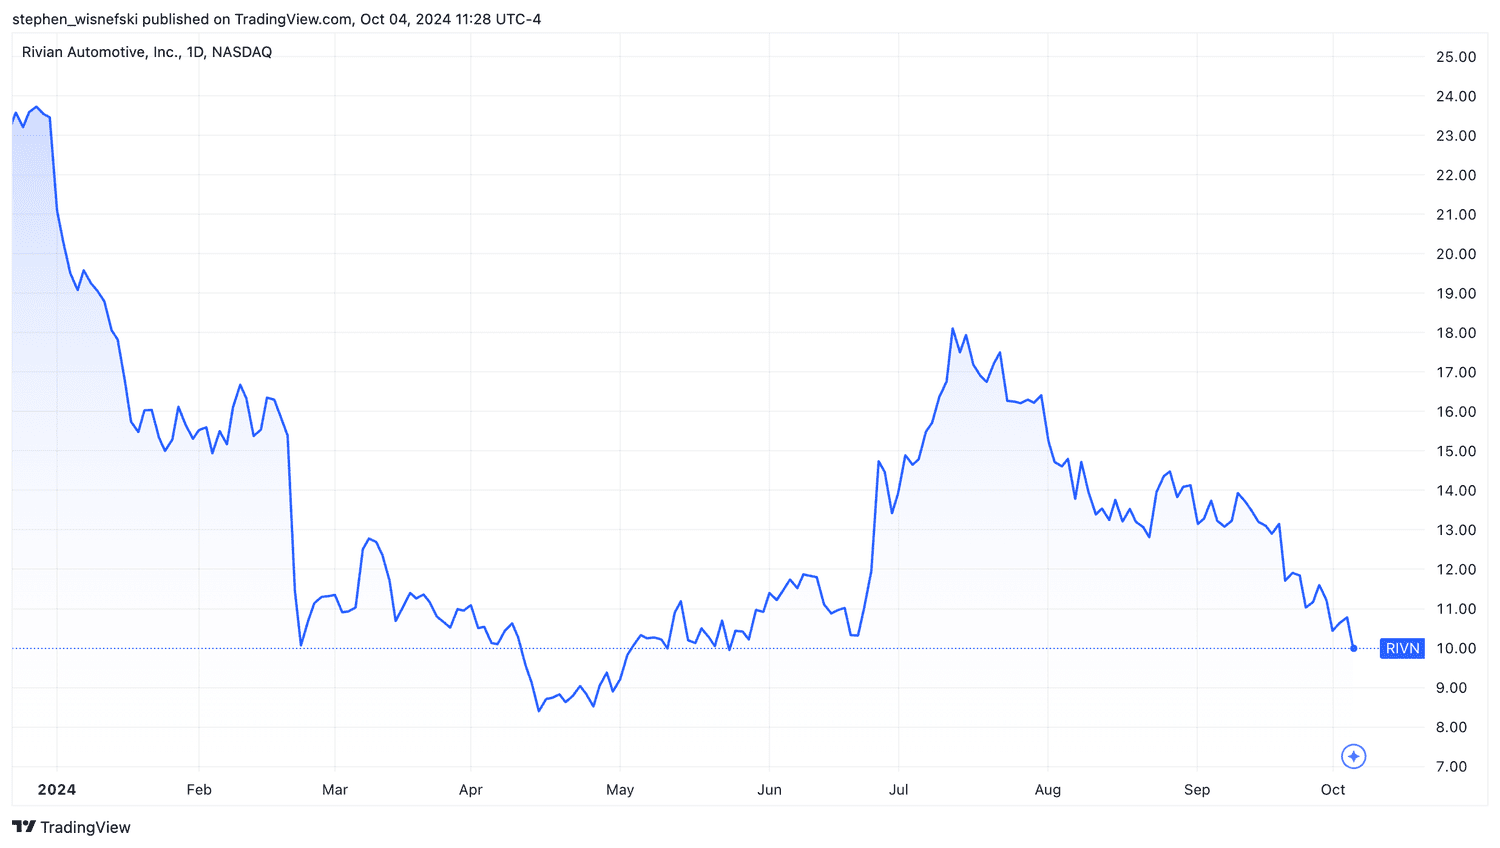This screenshot has width=1500, height=848.
Task: Click the Jun date axis label
Action: (x=769, y=789)
